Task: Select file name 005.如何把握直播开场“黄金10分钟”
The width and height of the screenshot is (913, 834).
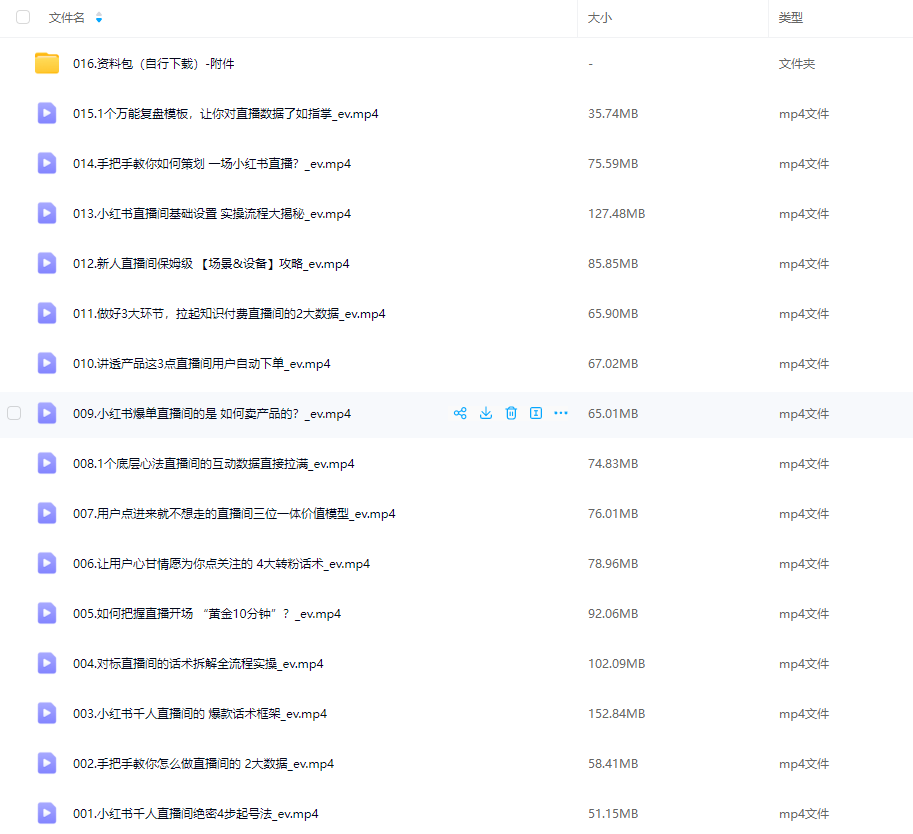Action: 207,614
